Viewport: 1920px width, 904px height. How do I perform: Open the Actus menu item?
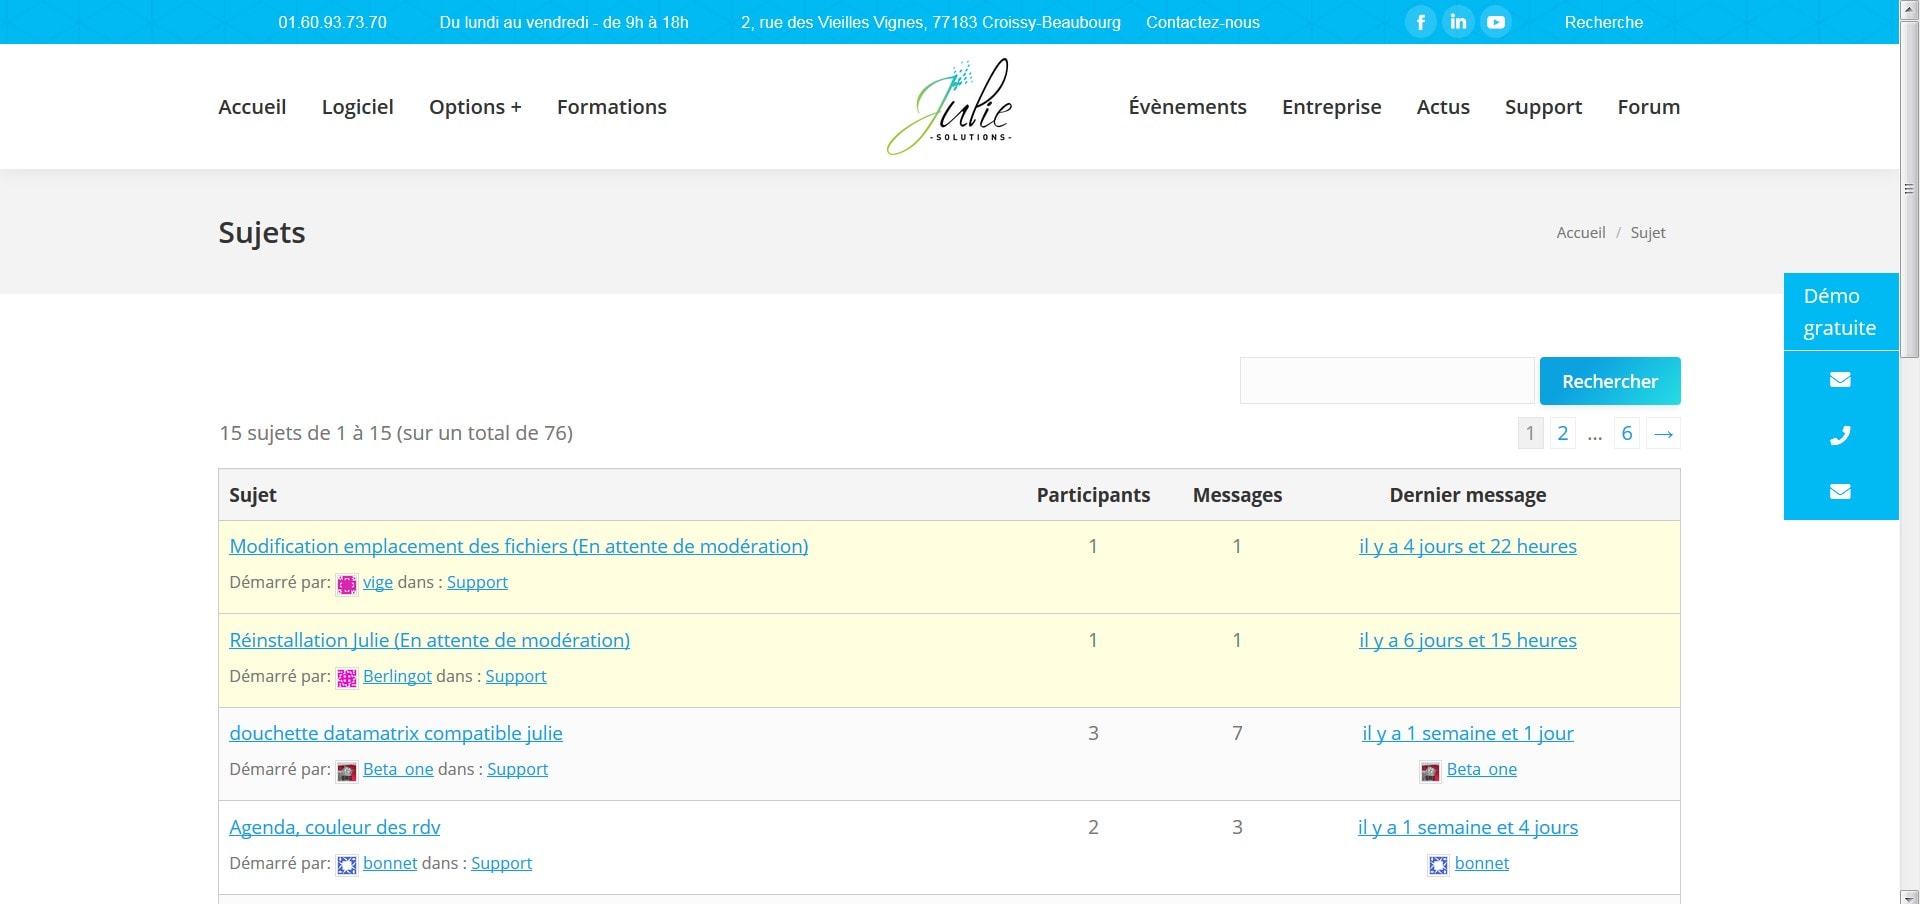point(1443,107)
